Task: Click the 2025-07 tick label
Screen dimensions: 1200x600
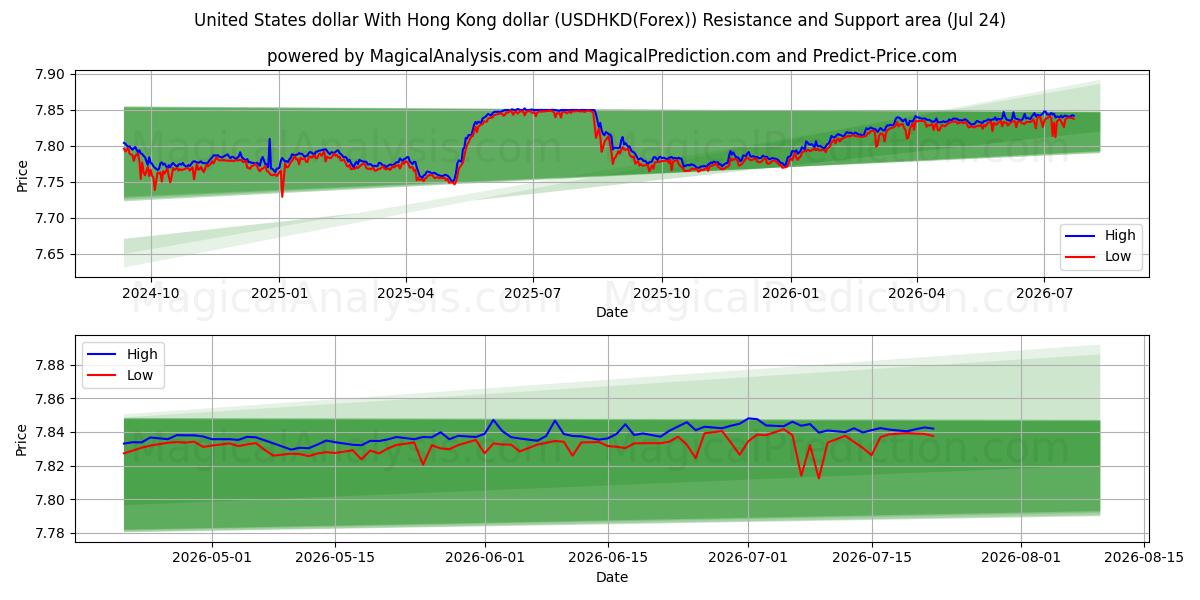Action: [533, 294]
